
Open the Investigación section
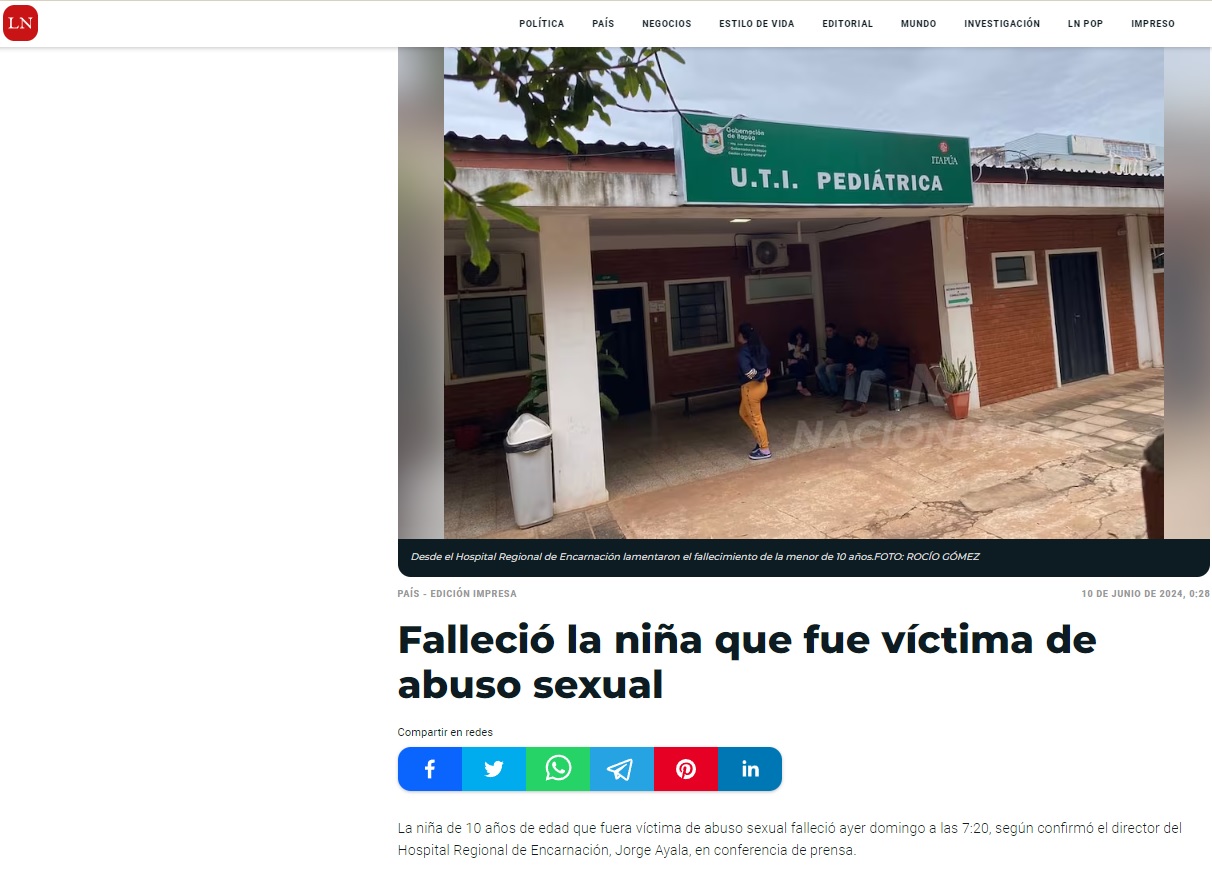click(1002, 24)
